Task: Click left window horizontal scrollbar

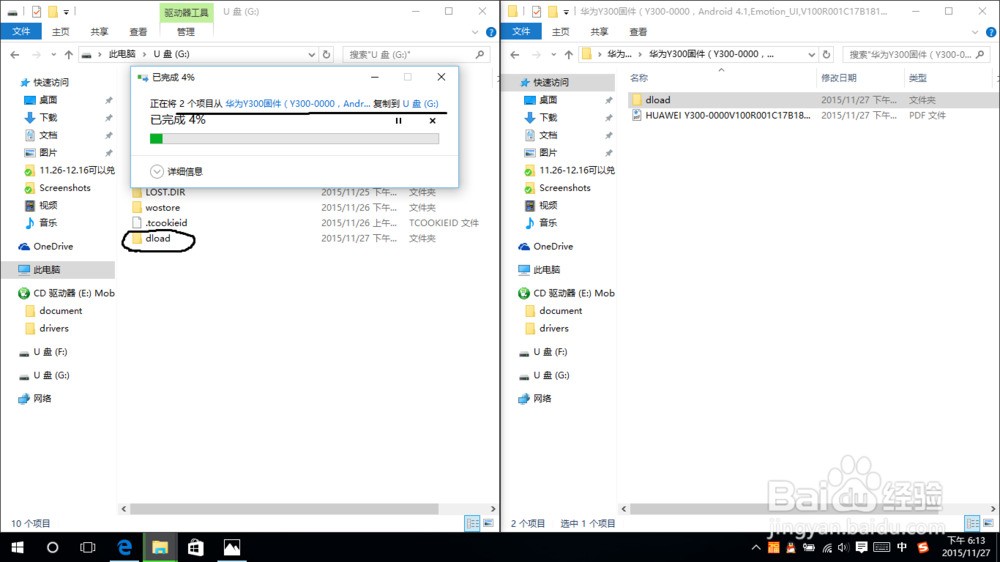Action: tap(284, 509)
